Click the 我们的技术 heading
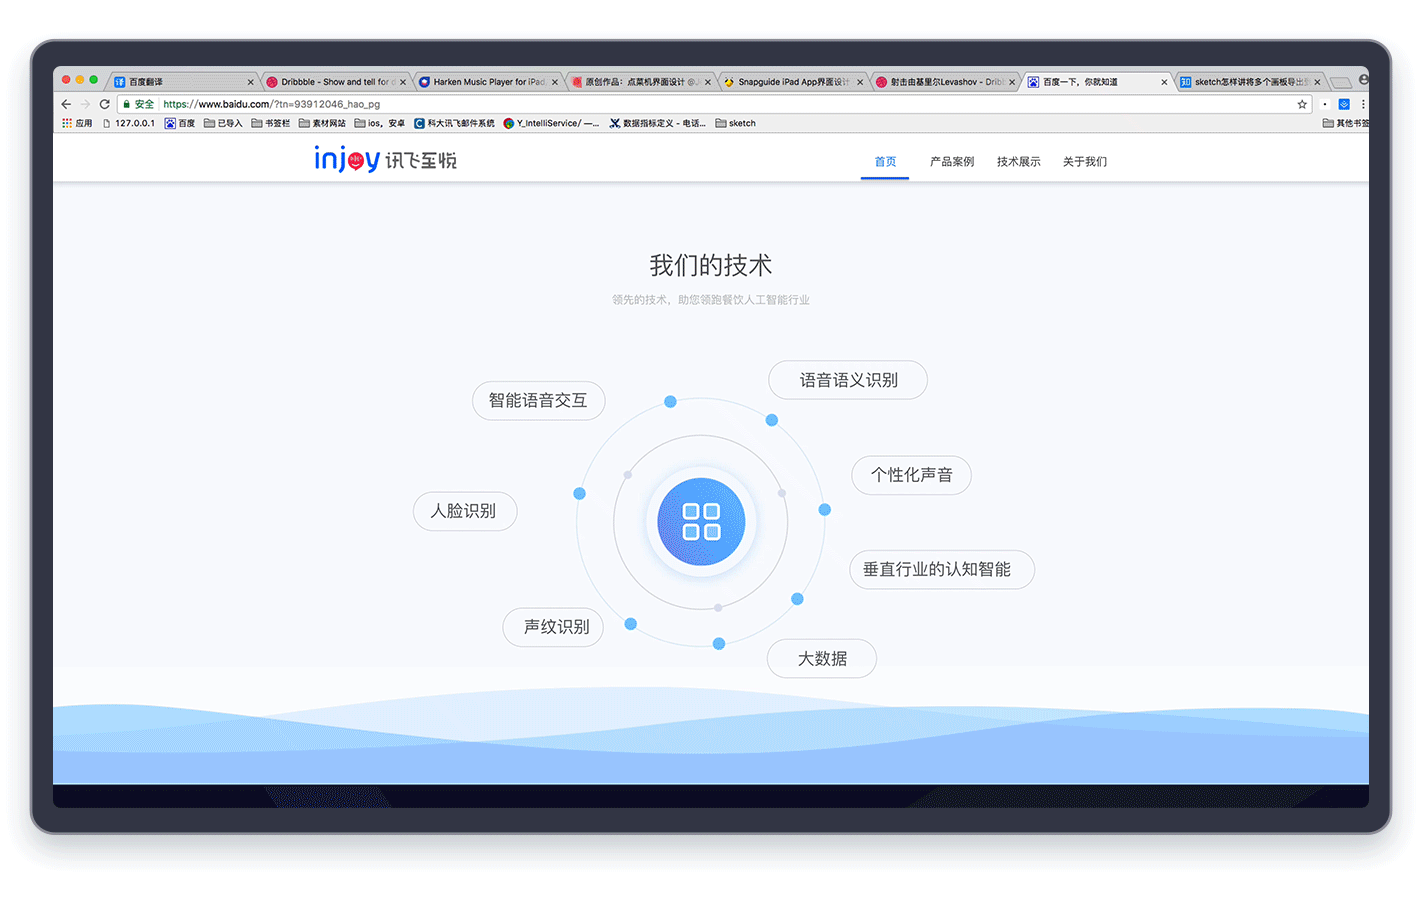This screenshot has width=1422, height=904. pos(711,265)
